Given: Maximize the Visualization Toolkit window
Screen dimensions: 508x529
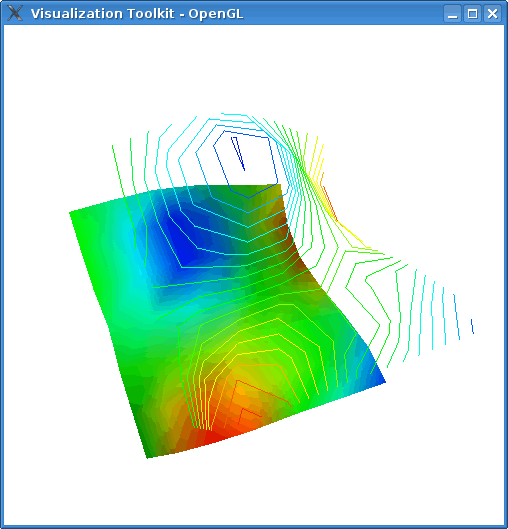Looking at the screenshot, I should (472, 14).
